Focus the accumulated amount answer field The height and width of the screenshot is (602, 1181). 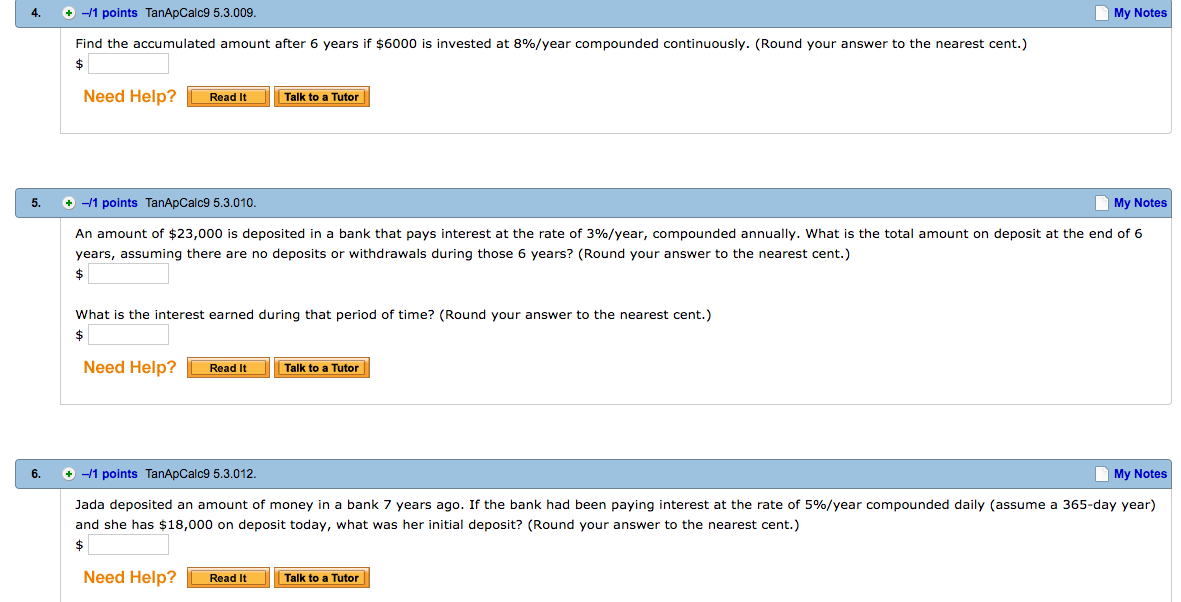point(128,64)
